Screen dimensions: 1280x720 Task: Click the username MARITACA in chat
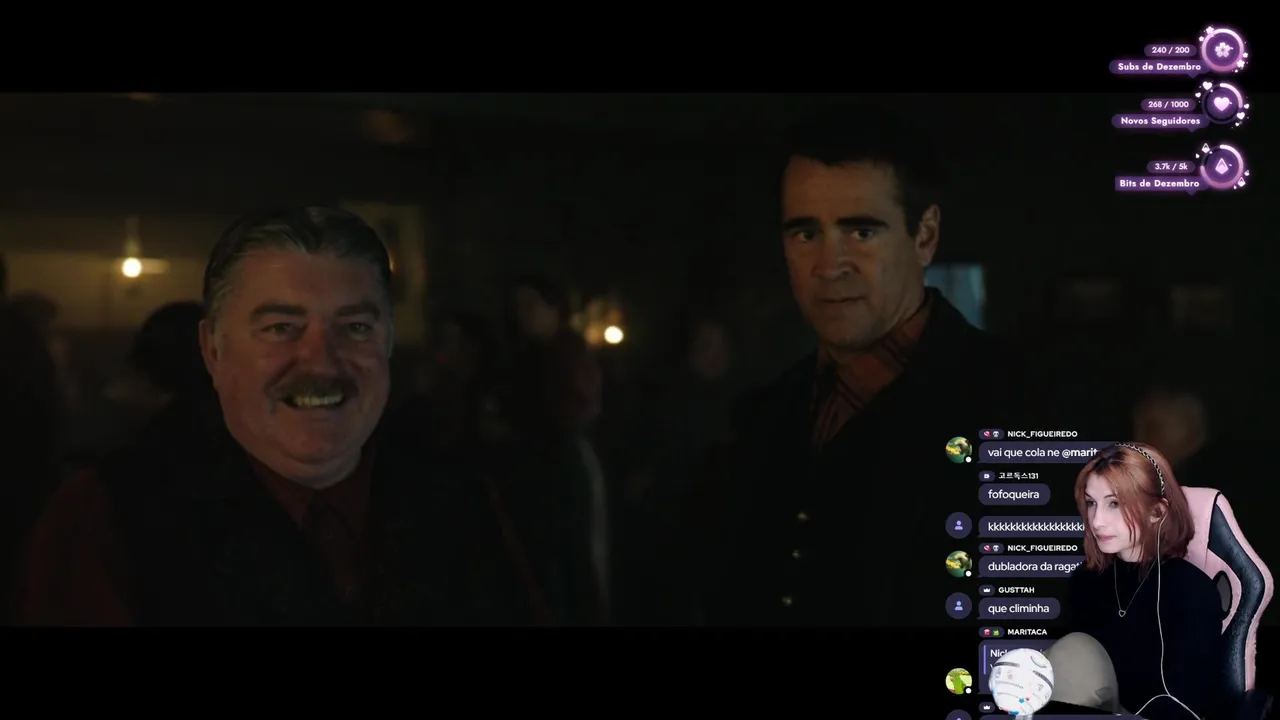coord(1027,632)
